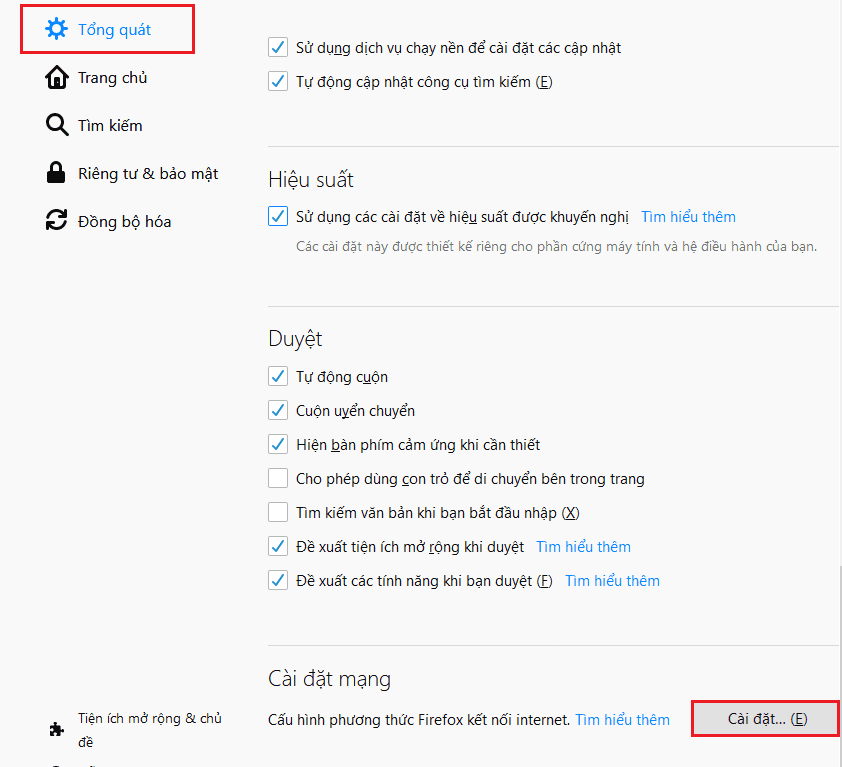The image size is (842, 767).
Task: Switch to Riêng tư & bảo mật panel
Action: click(x=147, y=174)
